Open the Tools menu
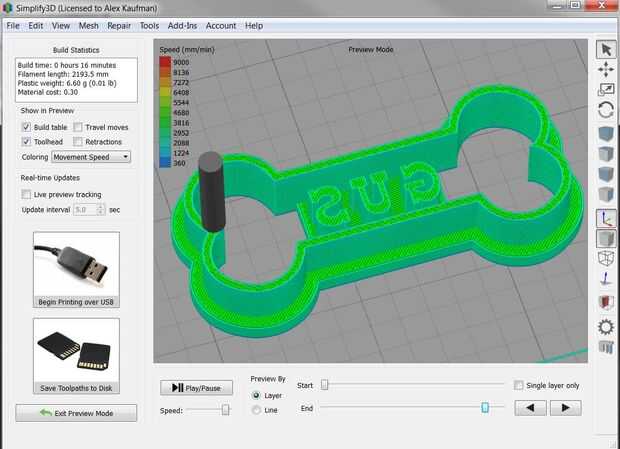620x449 pixels. point(149,26)
